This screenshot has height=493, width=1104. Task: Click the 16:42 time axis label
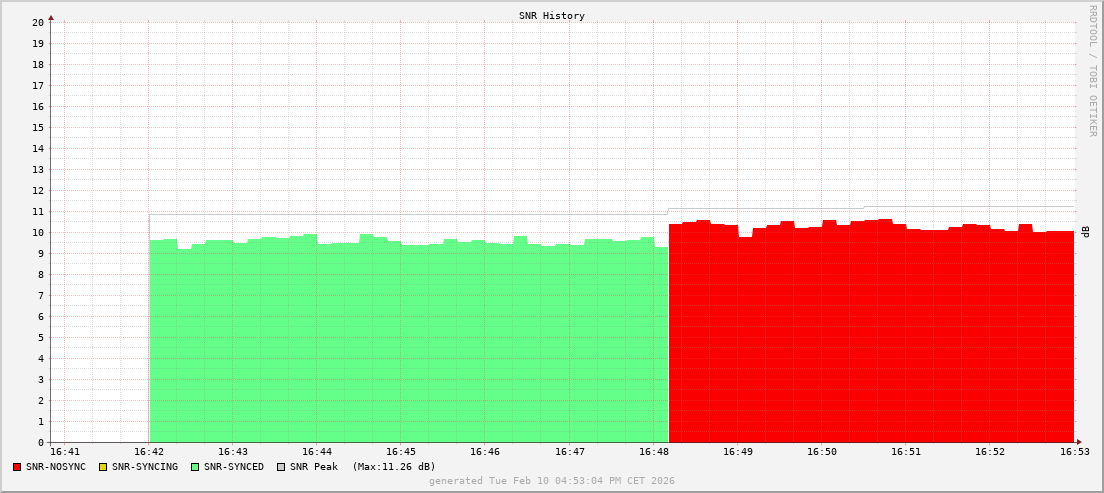(149, 453)
